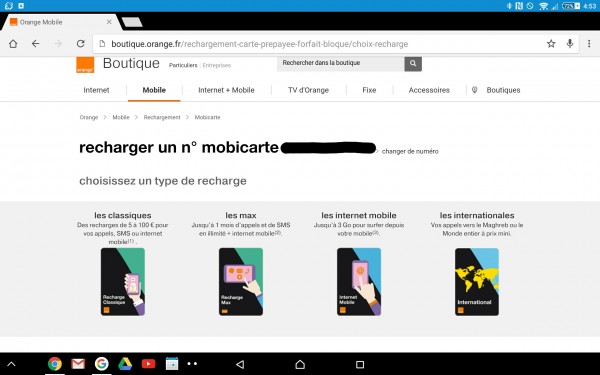The image size is (600, 375).
Task: Click the Boutiques location pin icon
Action: coord(474,90)
